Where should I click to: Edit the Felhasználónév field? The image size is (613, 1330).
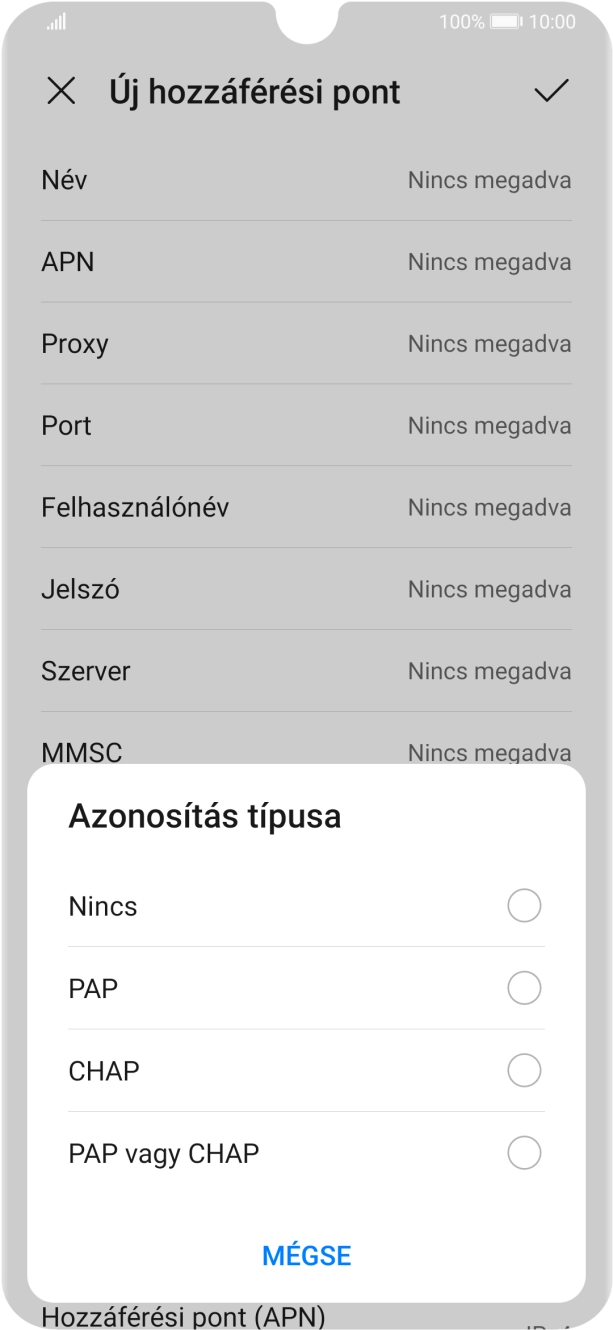[x=306, y=507]
